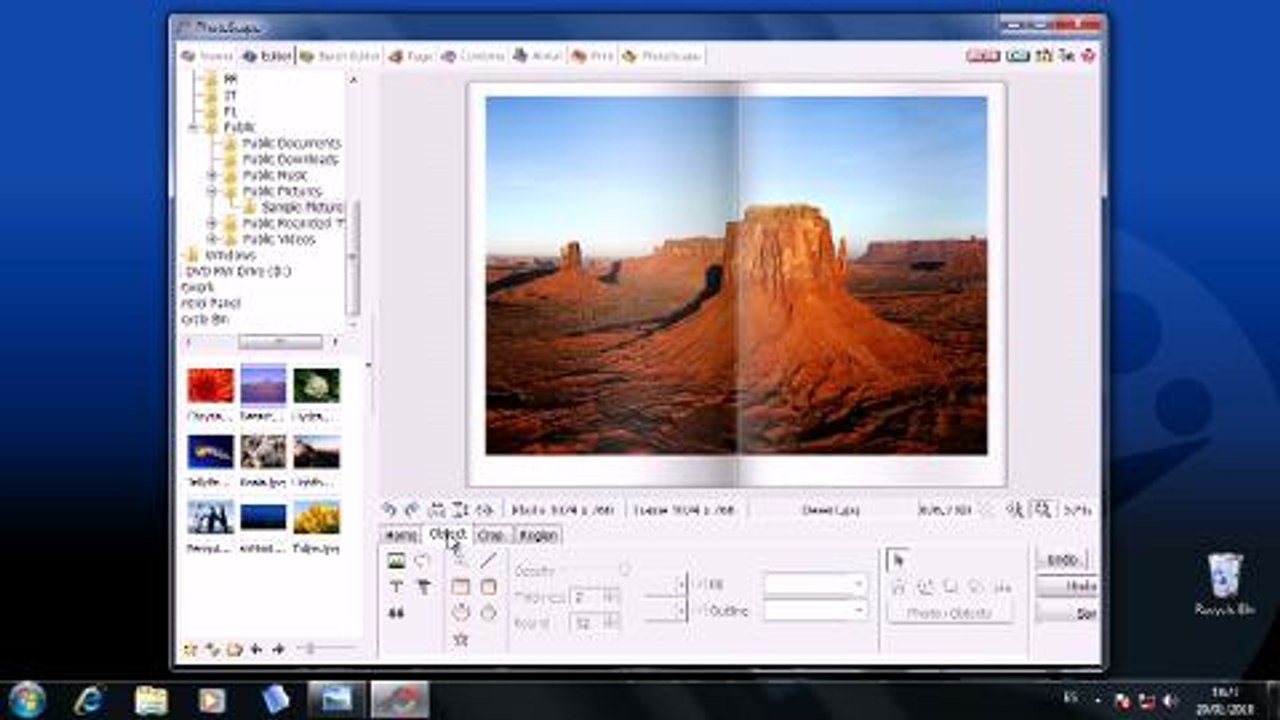Screen dimensions: 1280x720
Task: Expand the Public Videos folder
Action: (x=212, y=239)
